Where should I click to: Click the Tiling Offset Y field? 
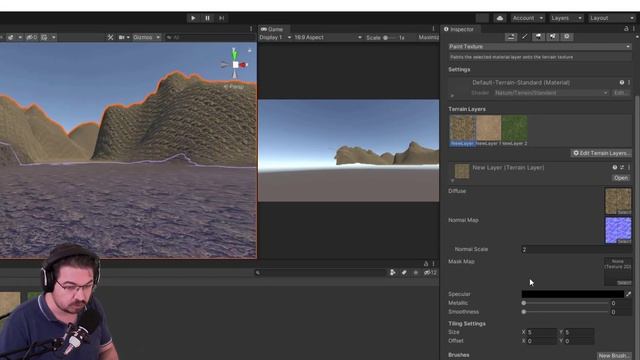tap(579, 341)
